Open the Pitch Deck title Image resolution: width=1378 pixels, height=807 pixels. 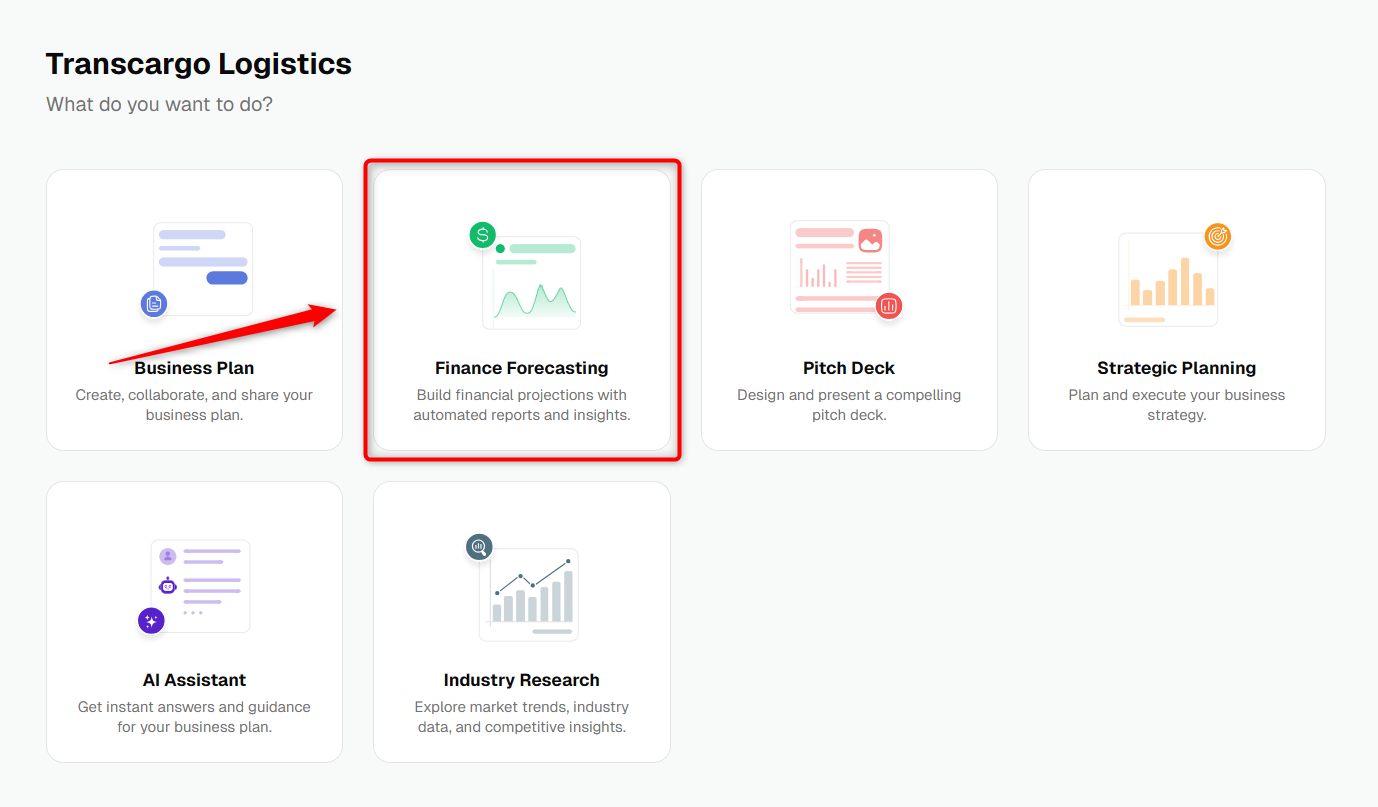click(x=849, y=368)
